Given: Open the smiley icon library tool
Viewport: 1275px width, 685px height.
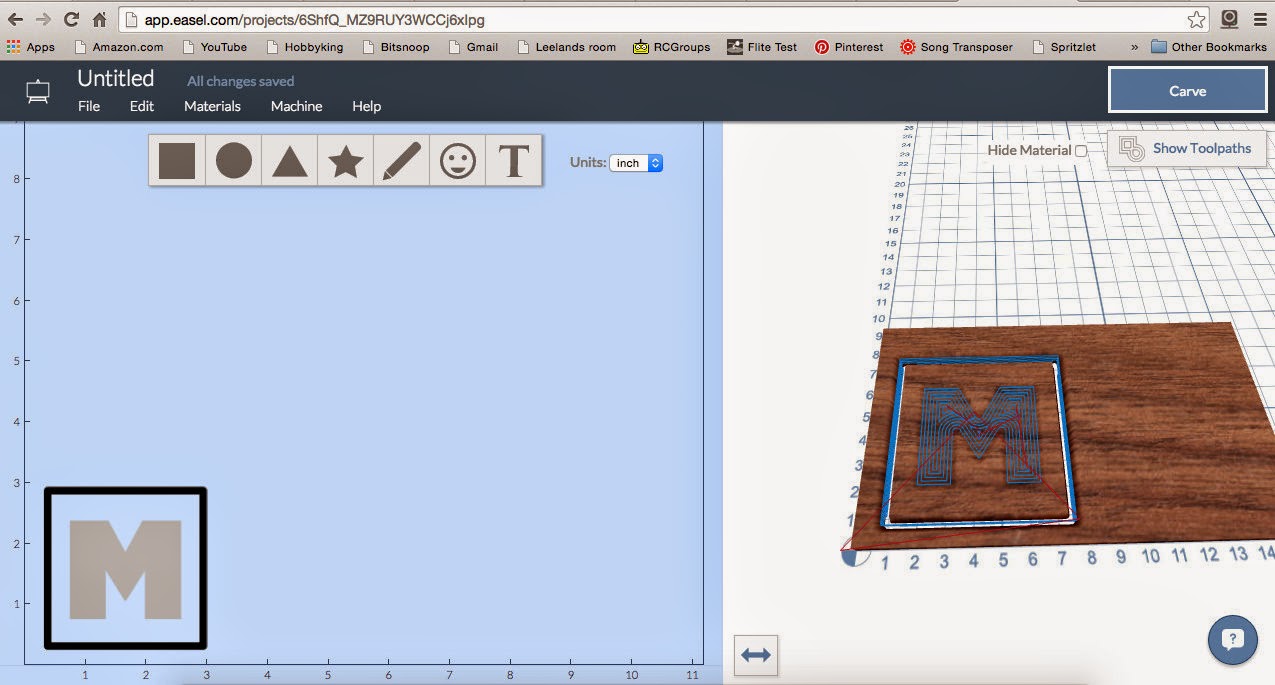Looking at the screenshot, I should [458, 160].
